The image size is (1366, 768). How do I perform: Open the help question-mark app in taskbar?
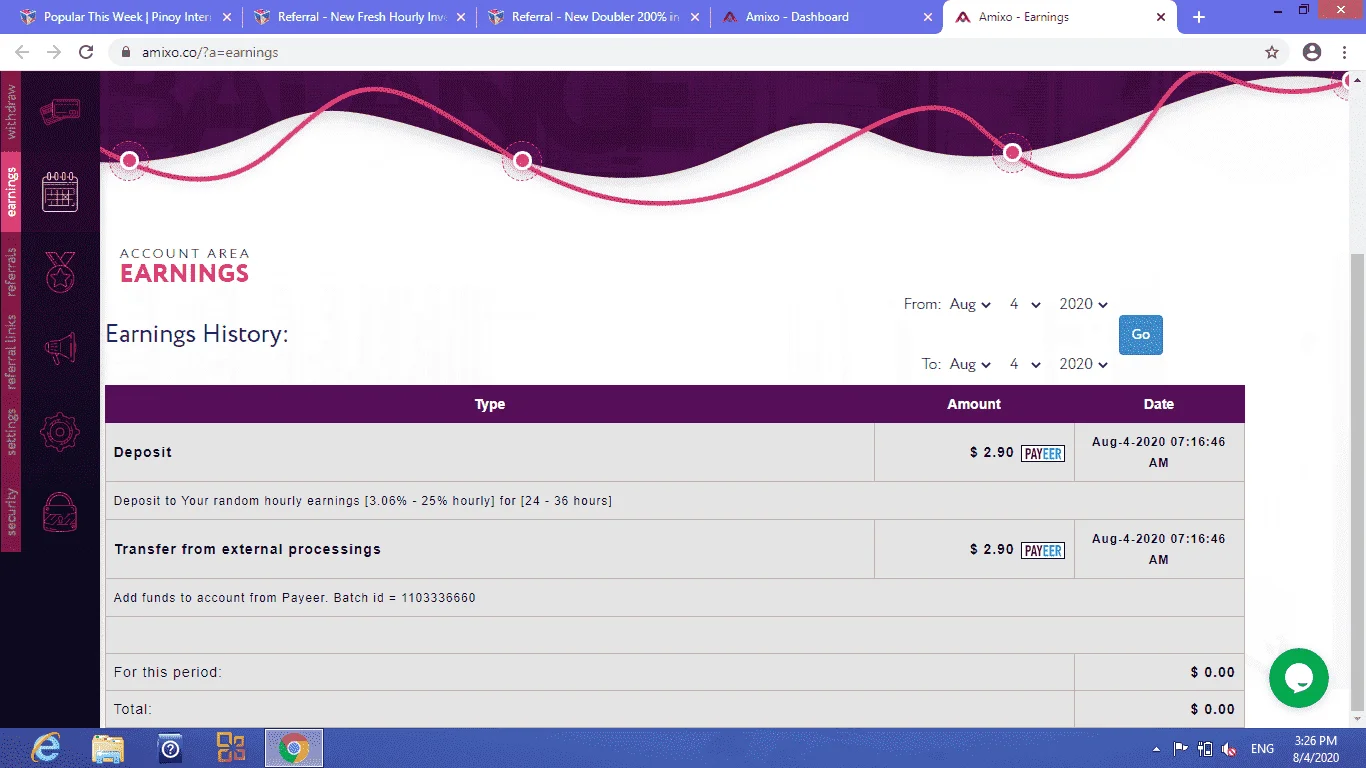coord(170,748)
